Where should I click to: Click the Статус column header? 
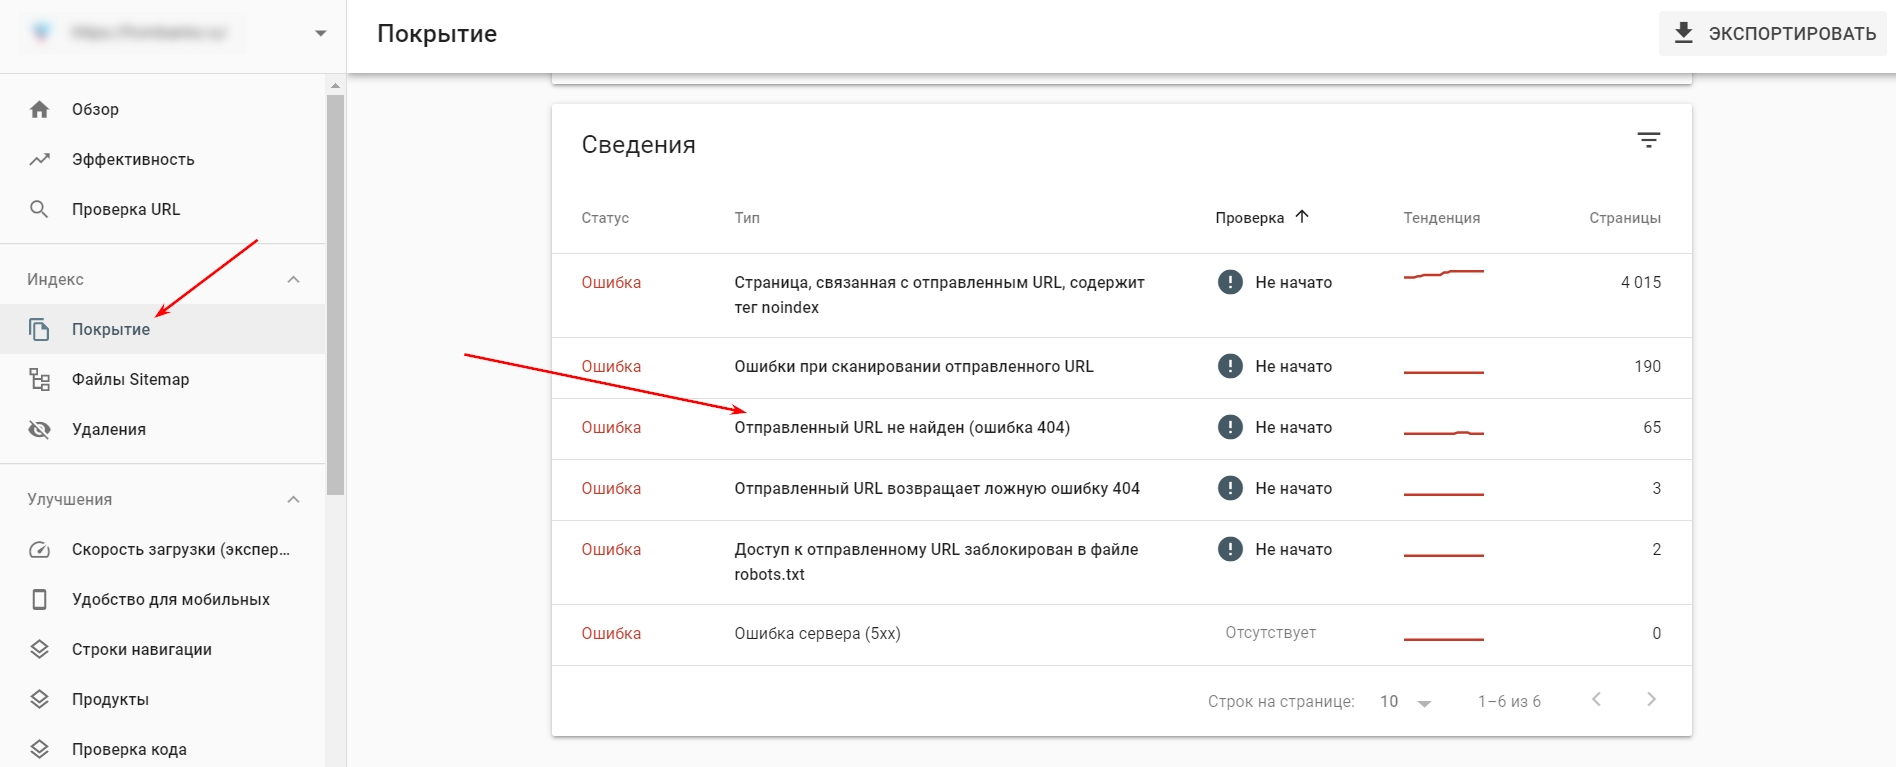[605, 218]
